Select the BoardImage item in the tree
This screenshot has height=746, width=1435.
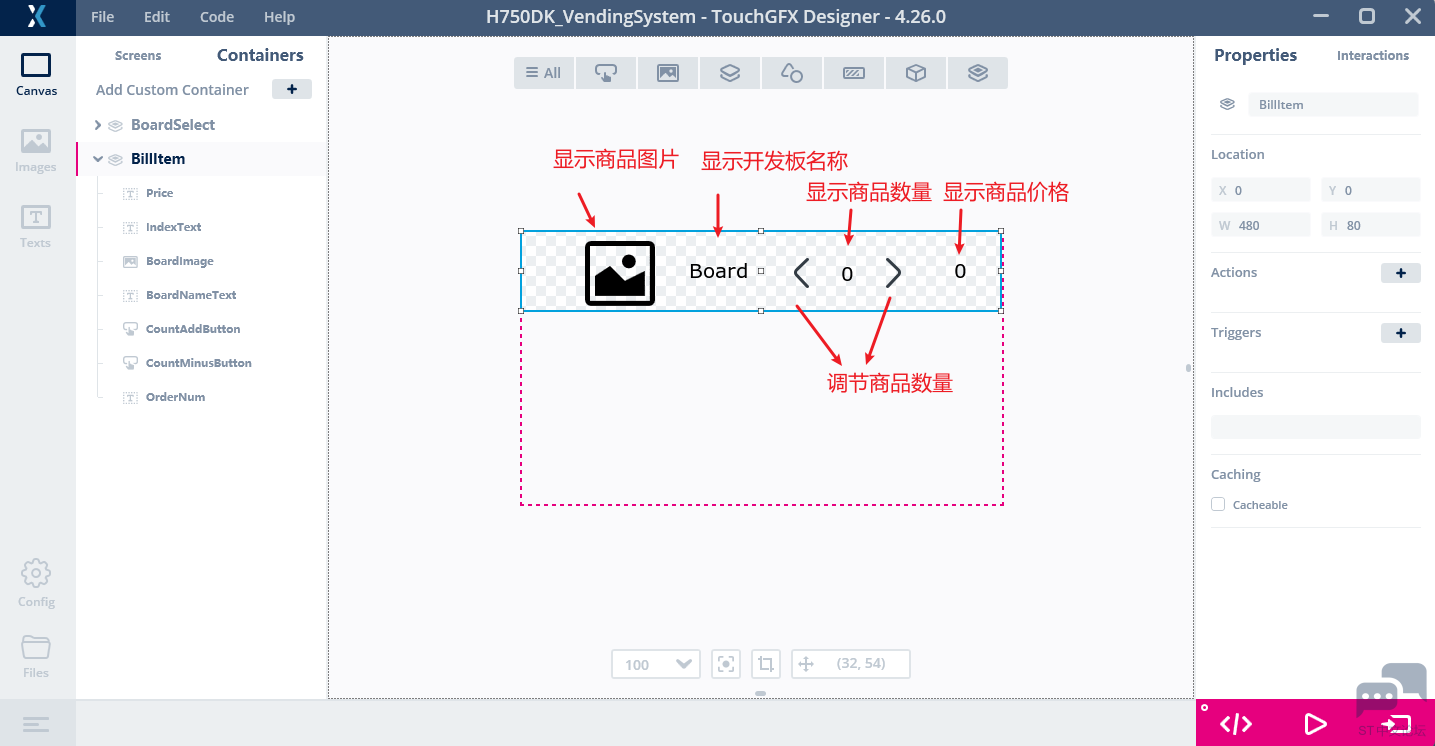(x=179, y=261)
